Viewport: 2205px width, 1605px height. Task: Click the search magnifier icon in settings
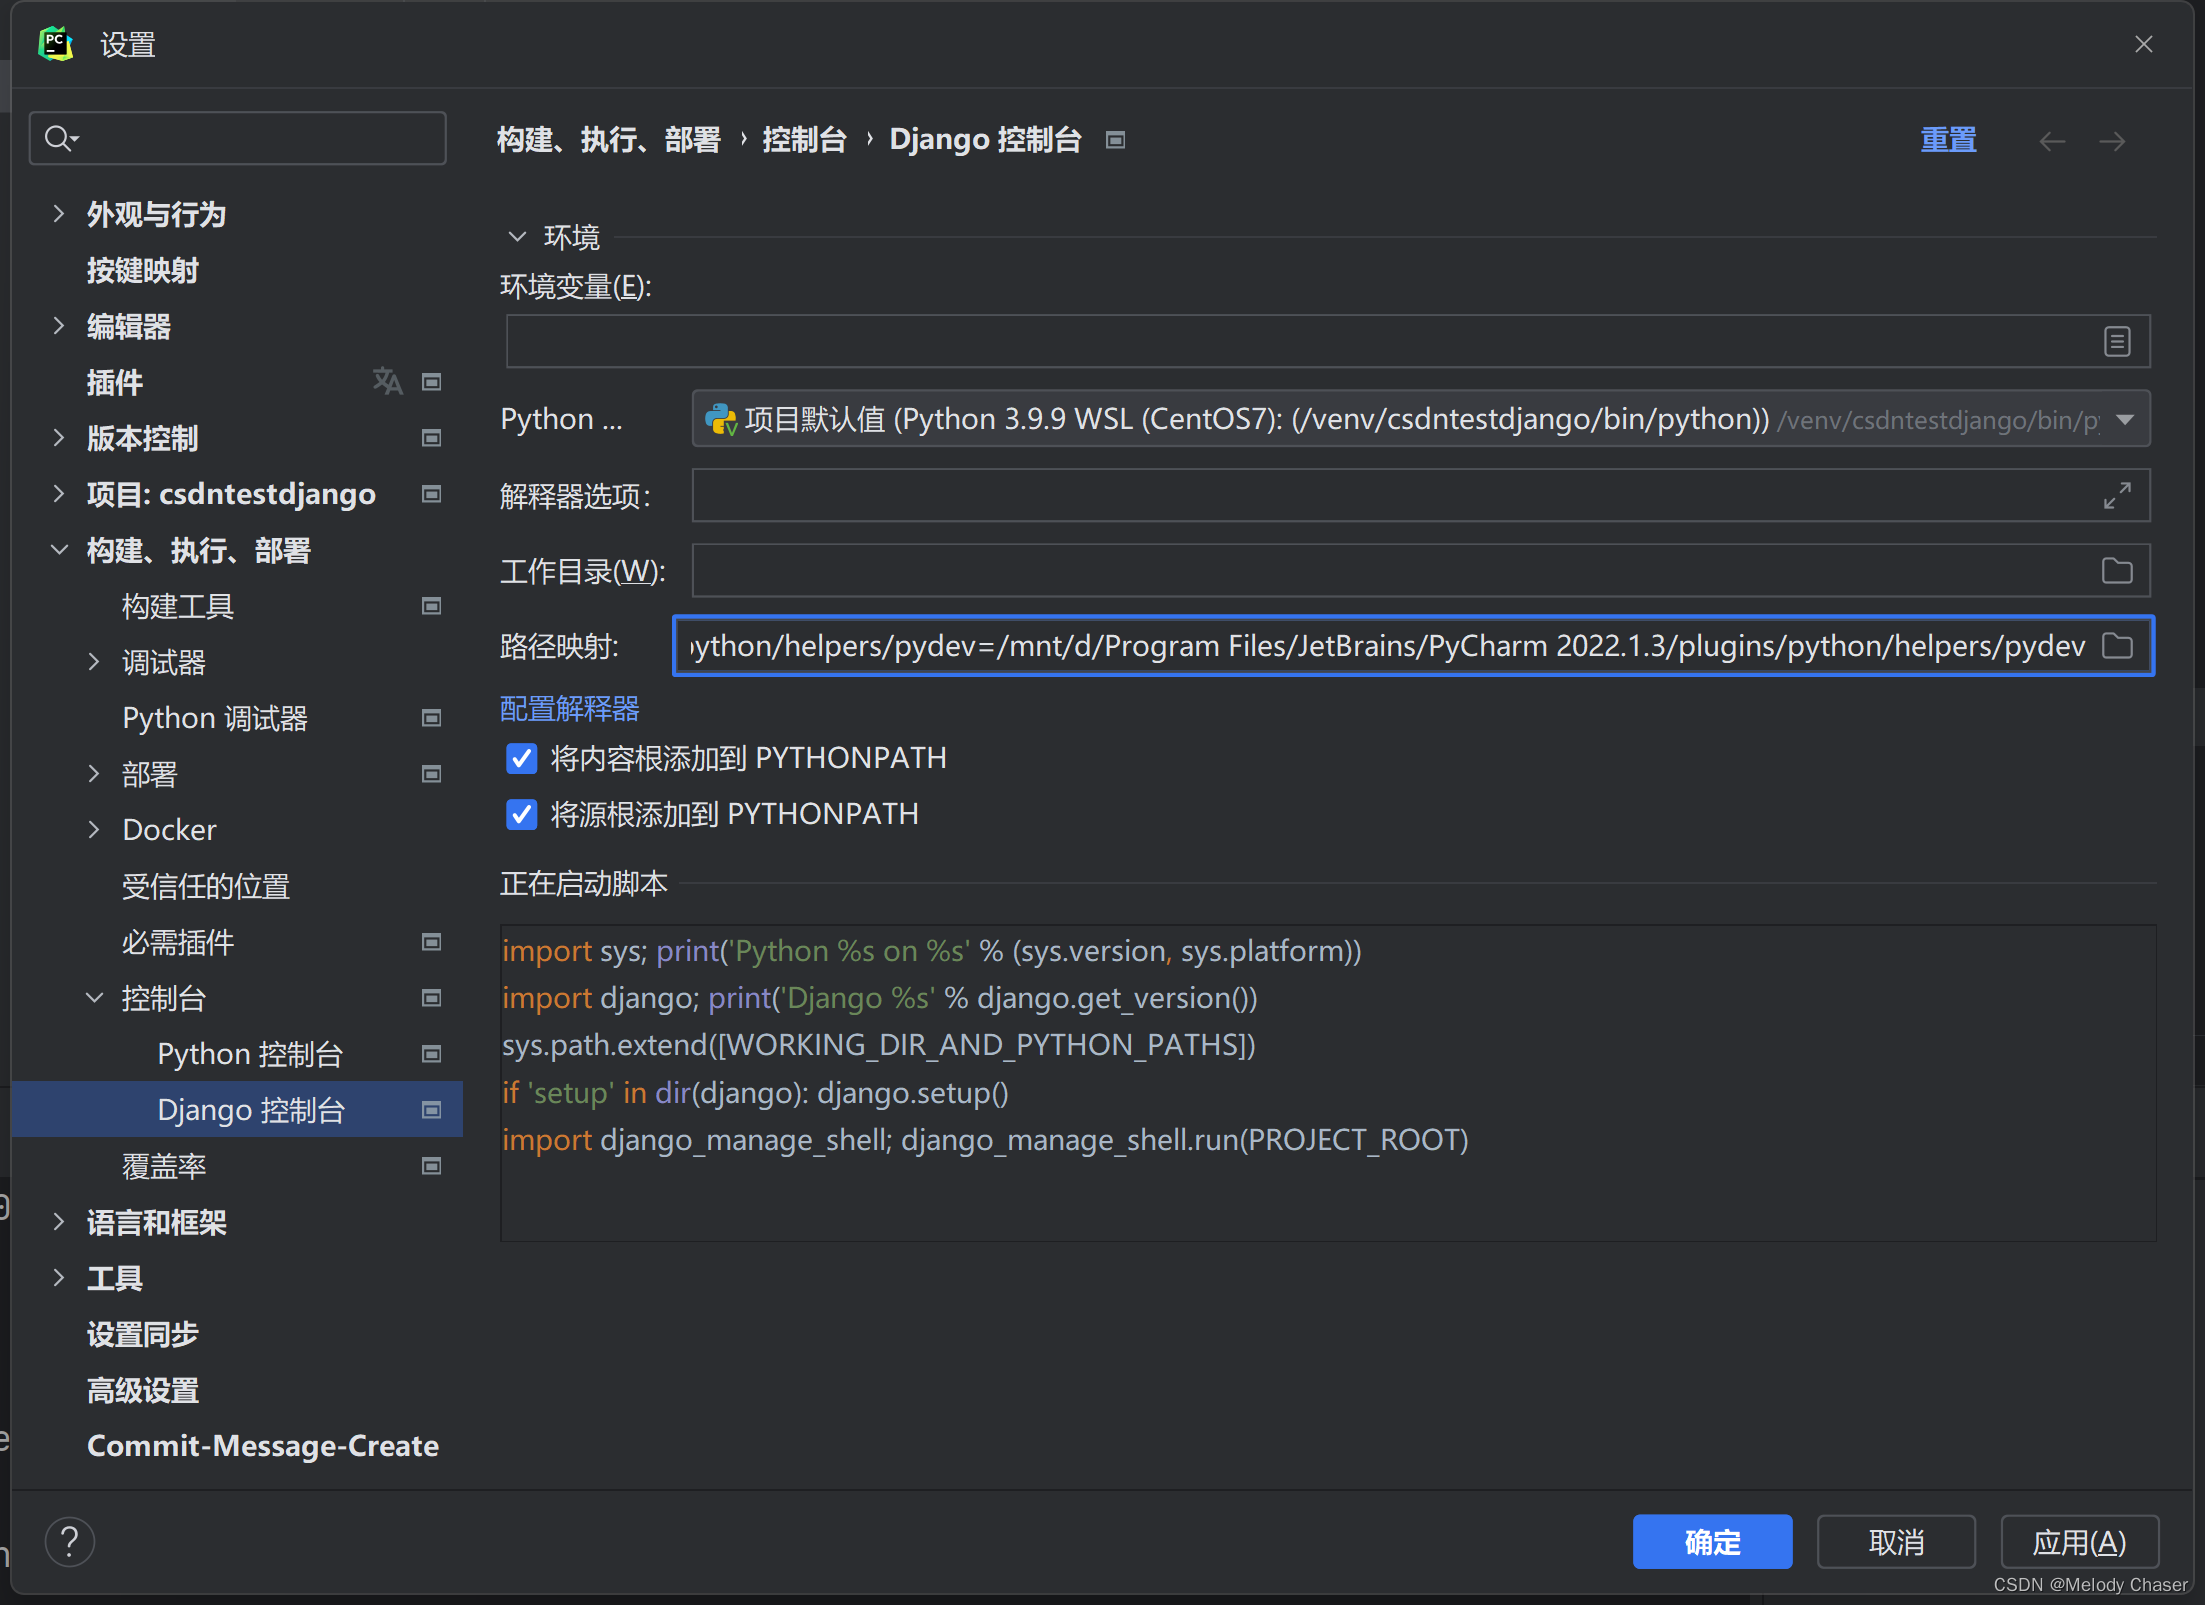click(60, 139)
